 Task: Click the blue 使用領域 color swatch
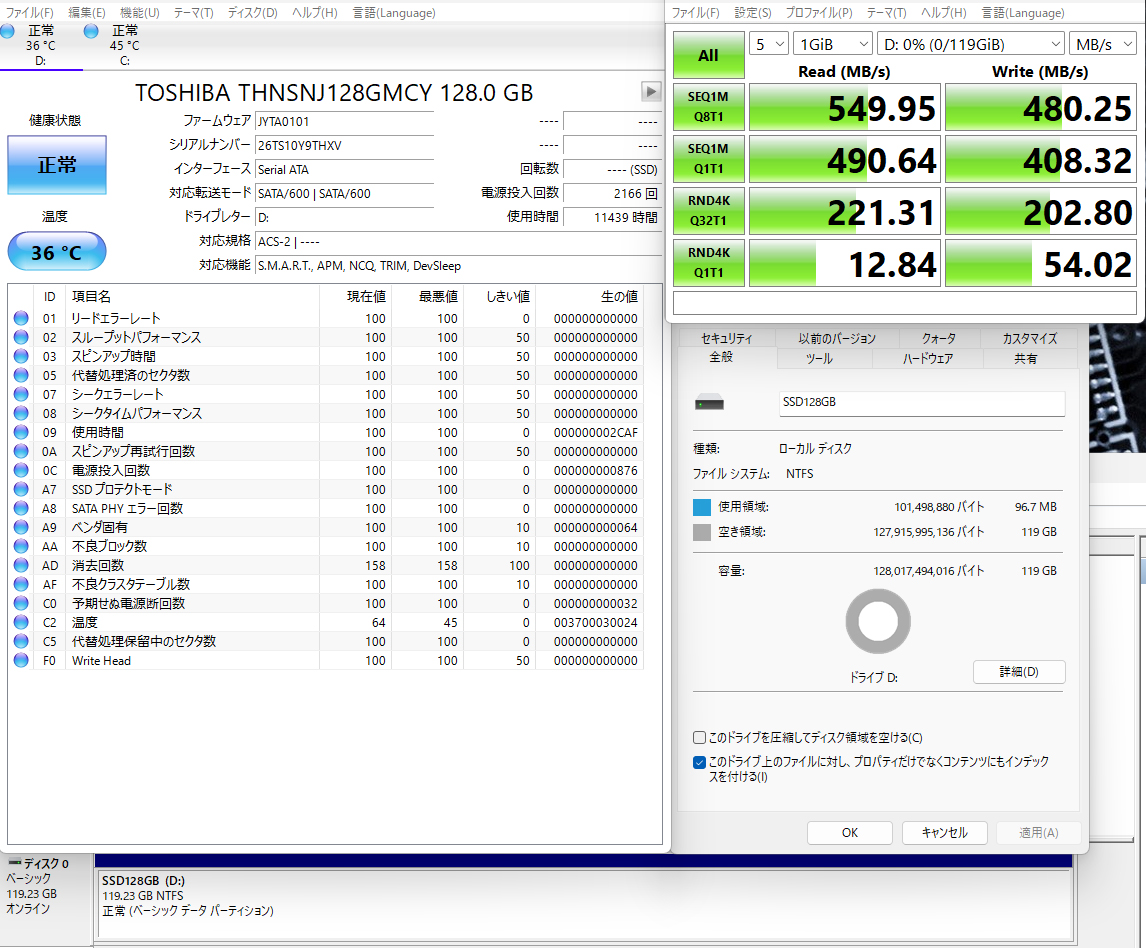(702, 508)
